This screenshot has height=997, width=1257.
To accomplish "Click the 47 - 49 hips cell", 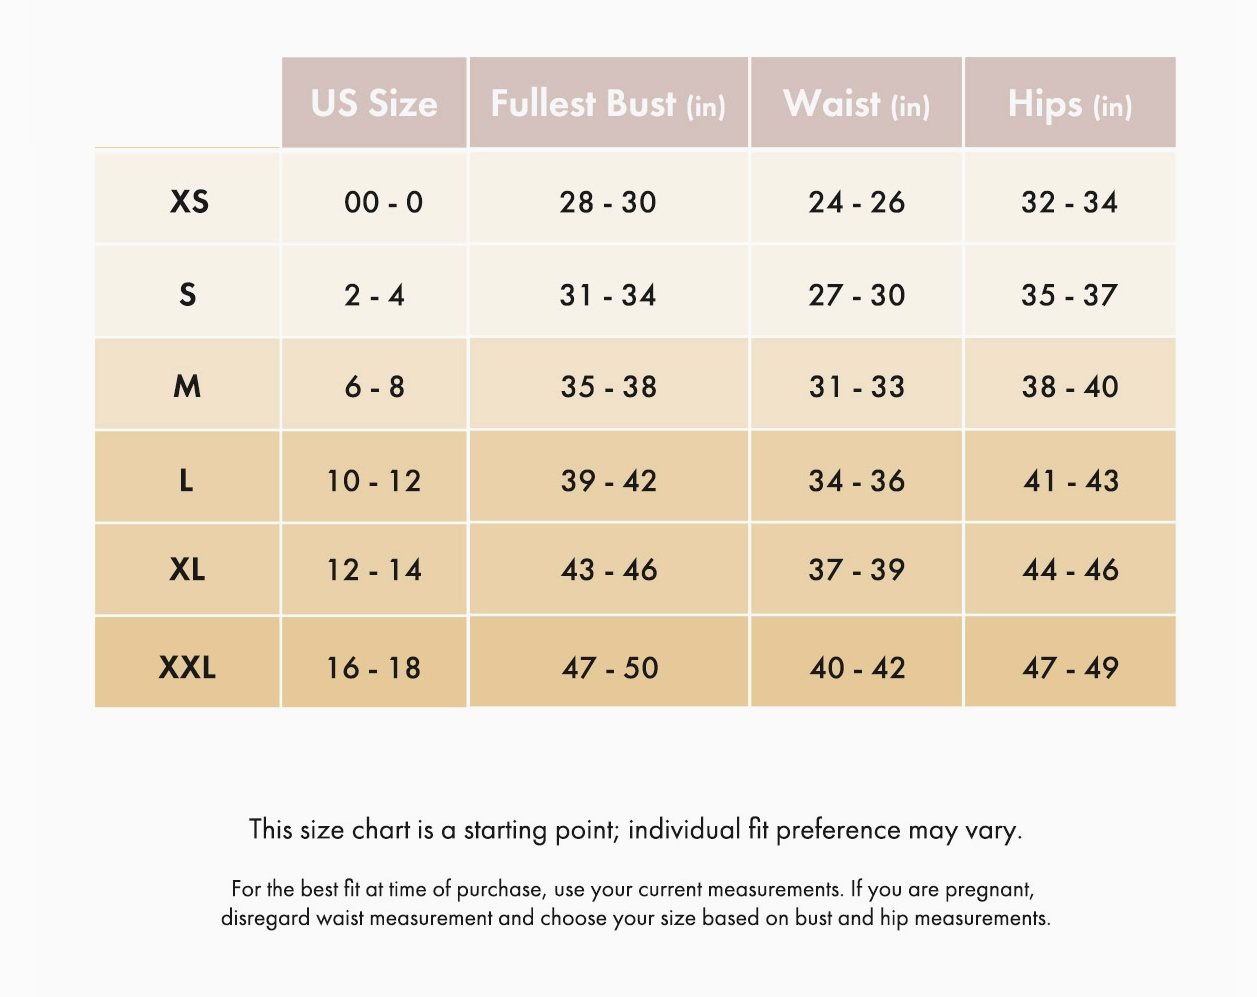I will [x=1069, y=667].
